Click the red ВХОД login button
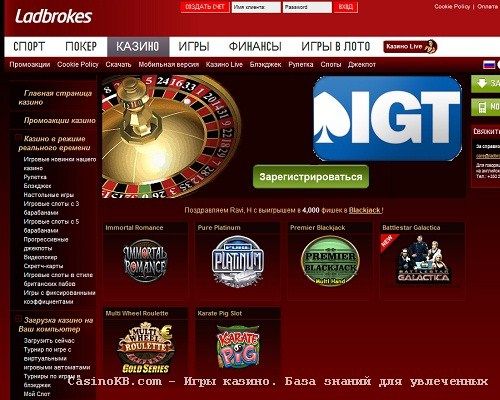 pyautogui.click(x=345, y=7)
